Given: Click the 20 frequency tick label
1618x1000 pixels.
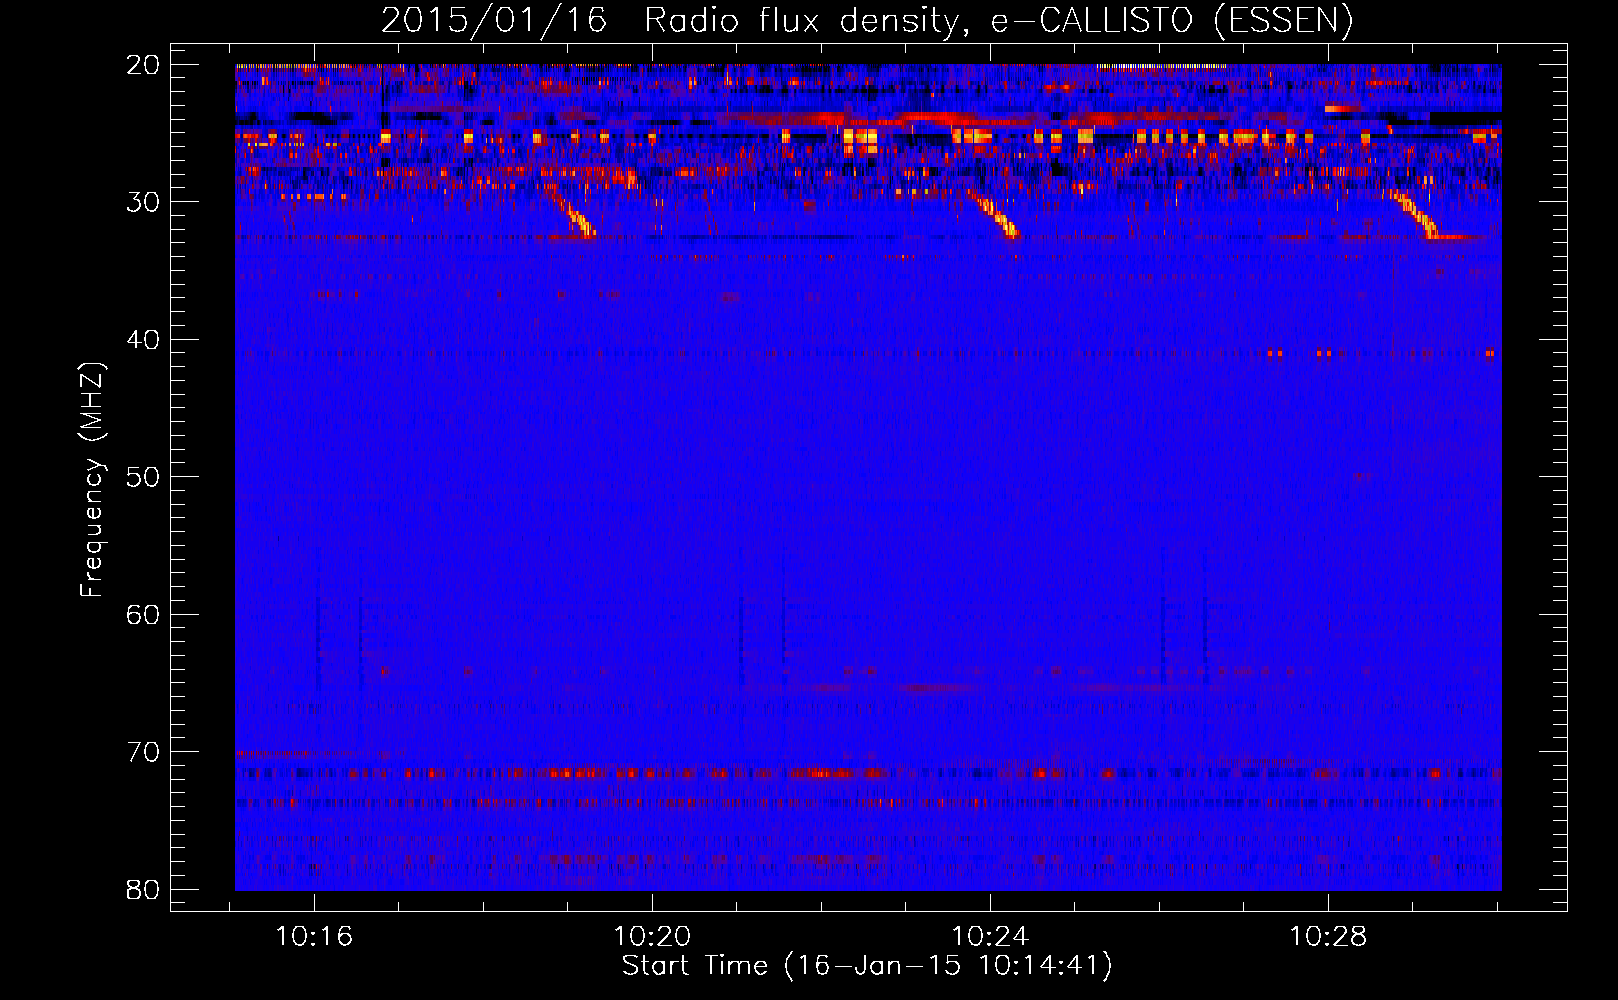Looking at the screenshot, I should point(144,65).
